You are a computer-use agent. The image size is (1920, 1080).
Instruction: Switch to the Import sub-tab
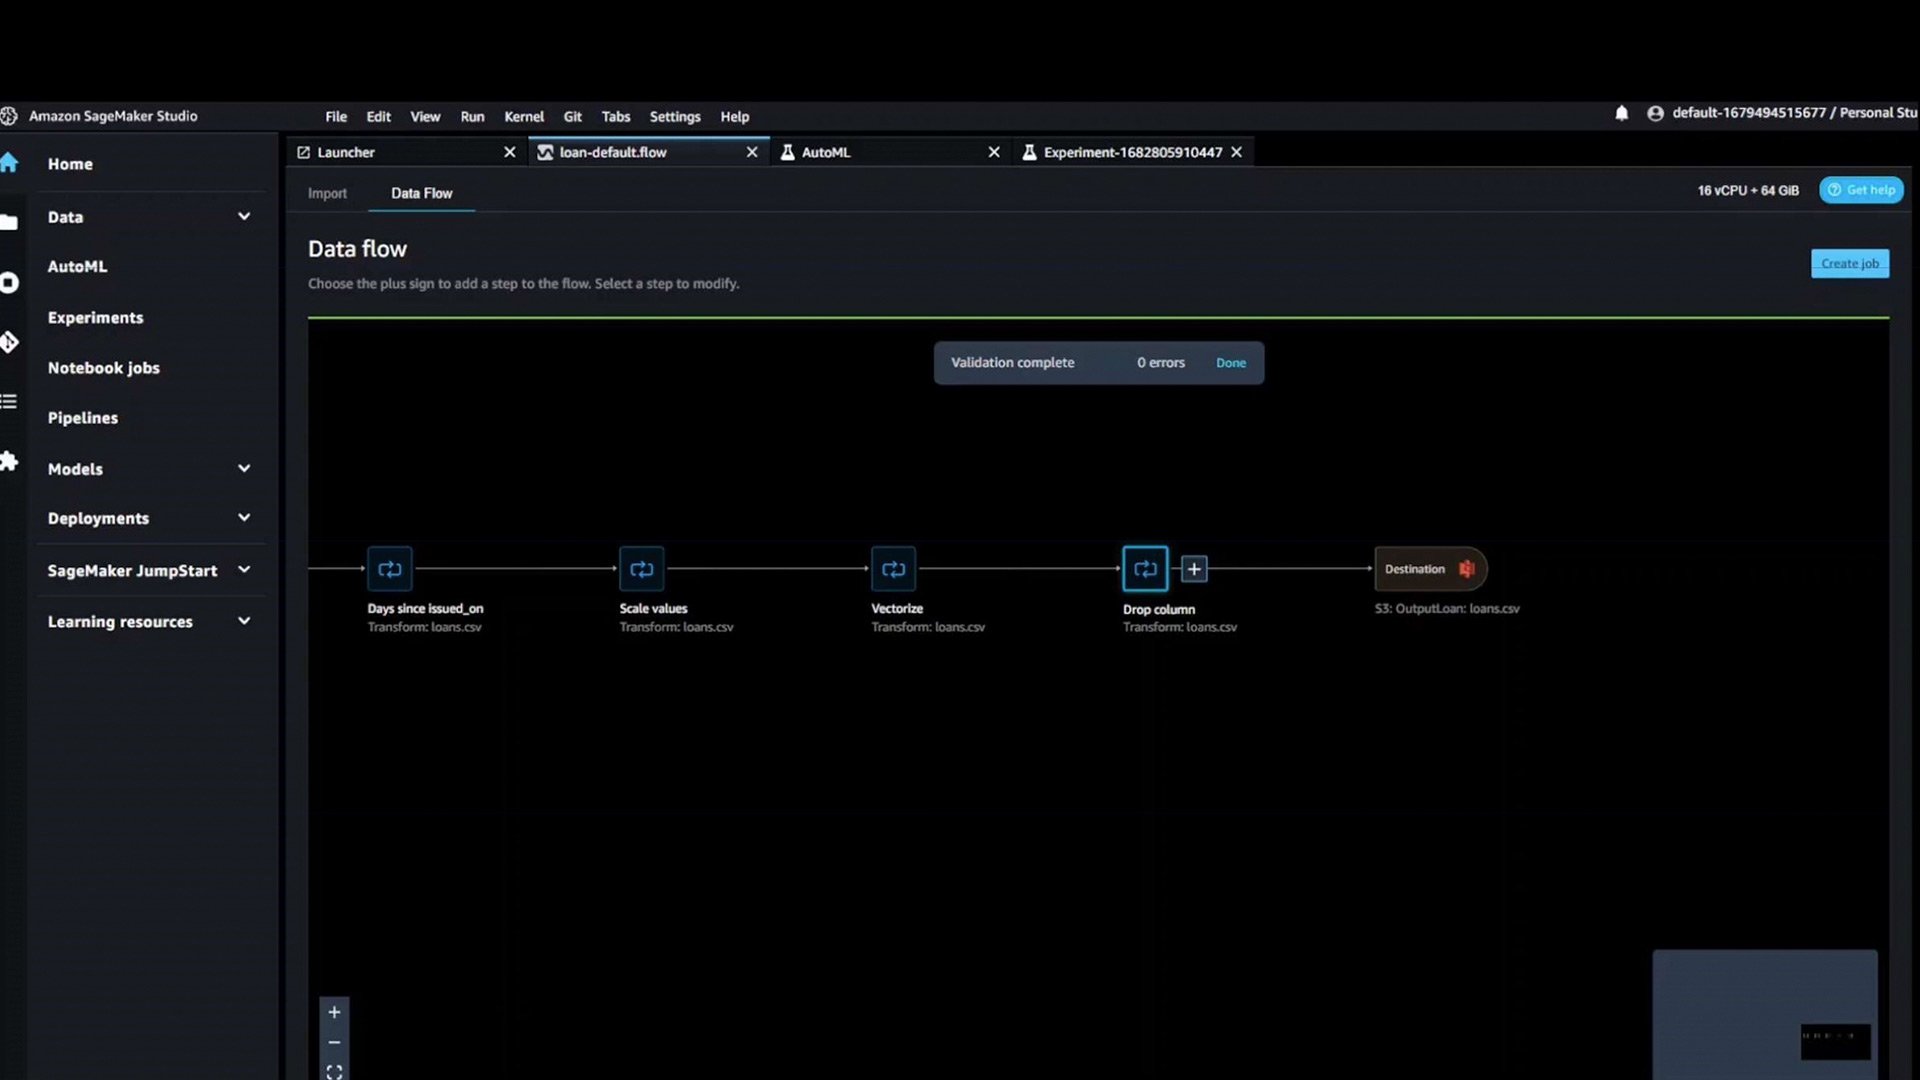327,193
